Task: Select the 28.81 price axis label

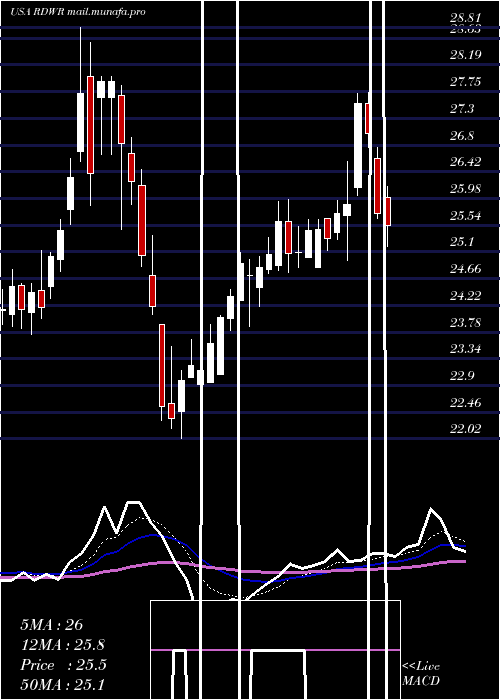Action: (x=465, y=18)
